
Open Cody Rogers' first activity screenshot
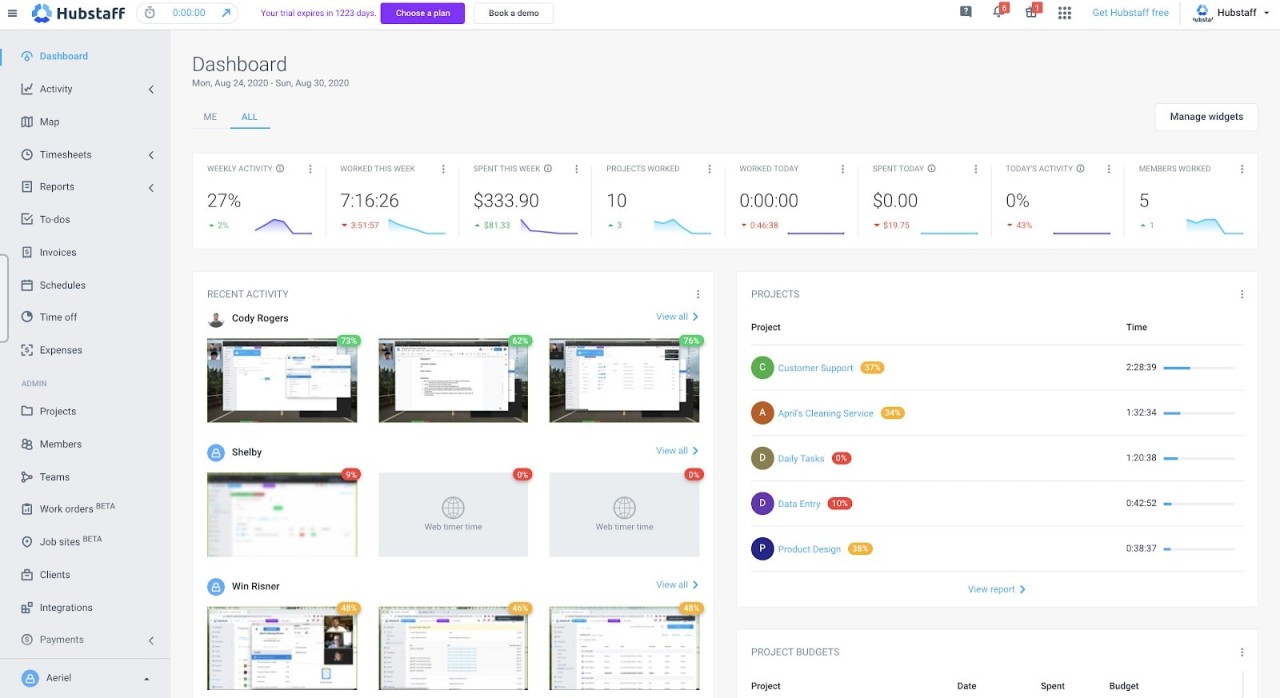[282, 380]
